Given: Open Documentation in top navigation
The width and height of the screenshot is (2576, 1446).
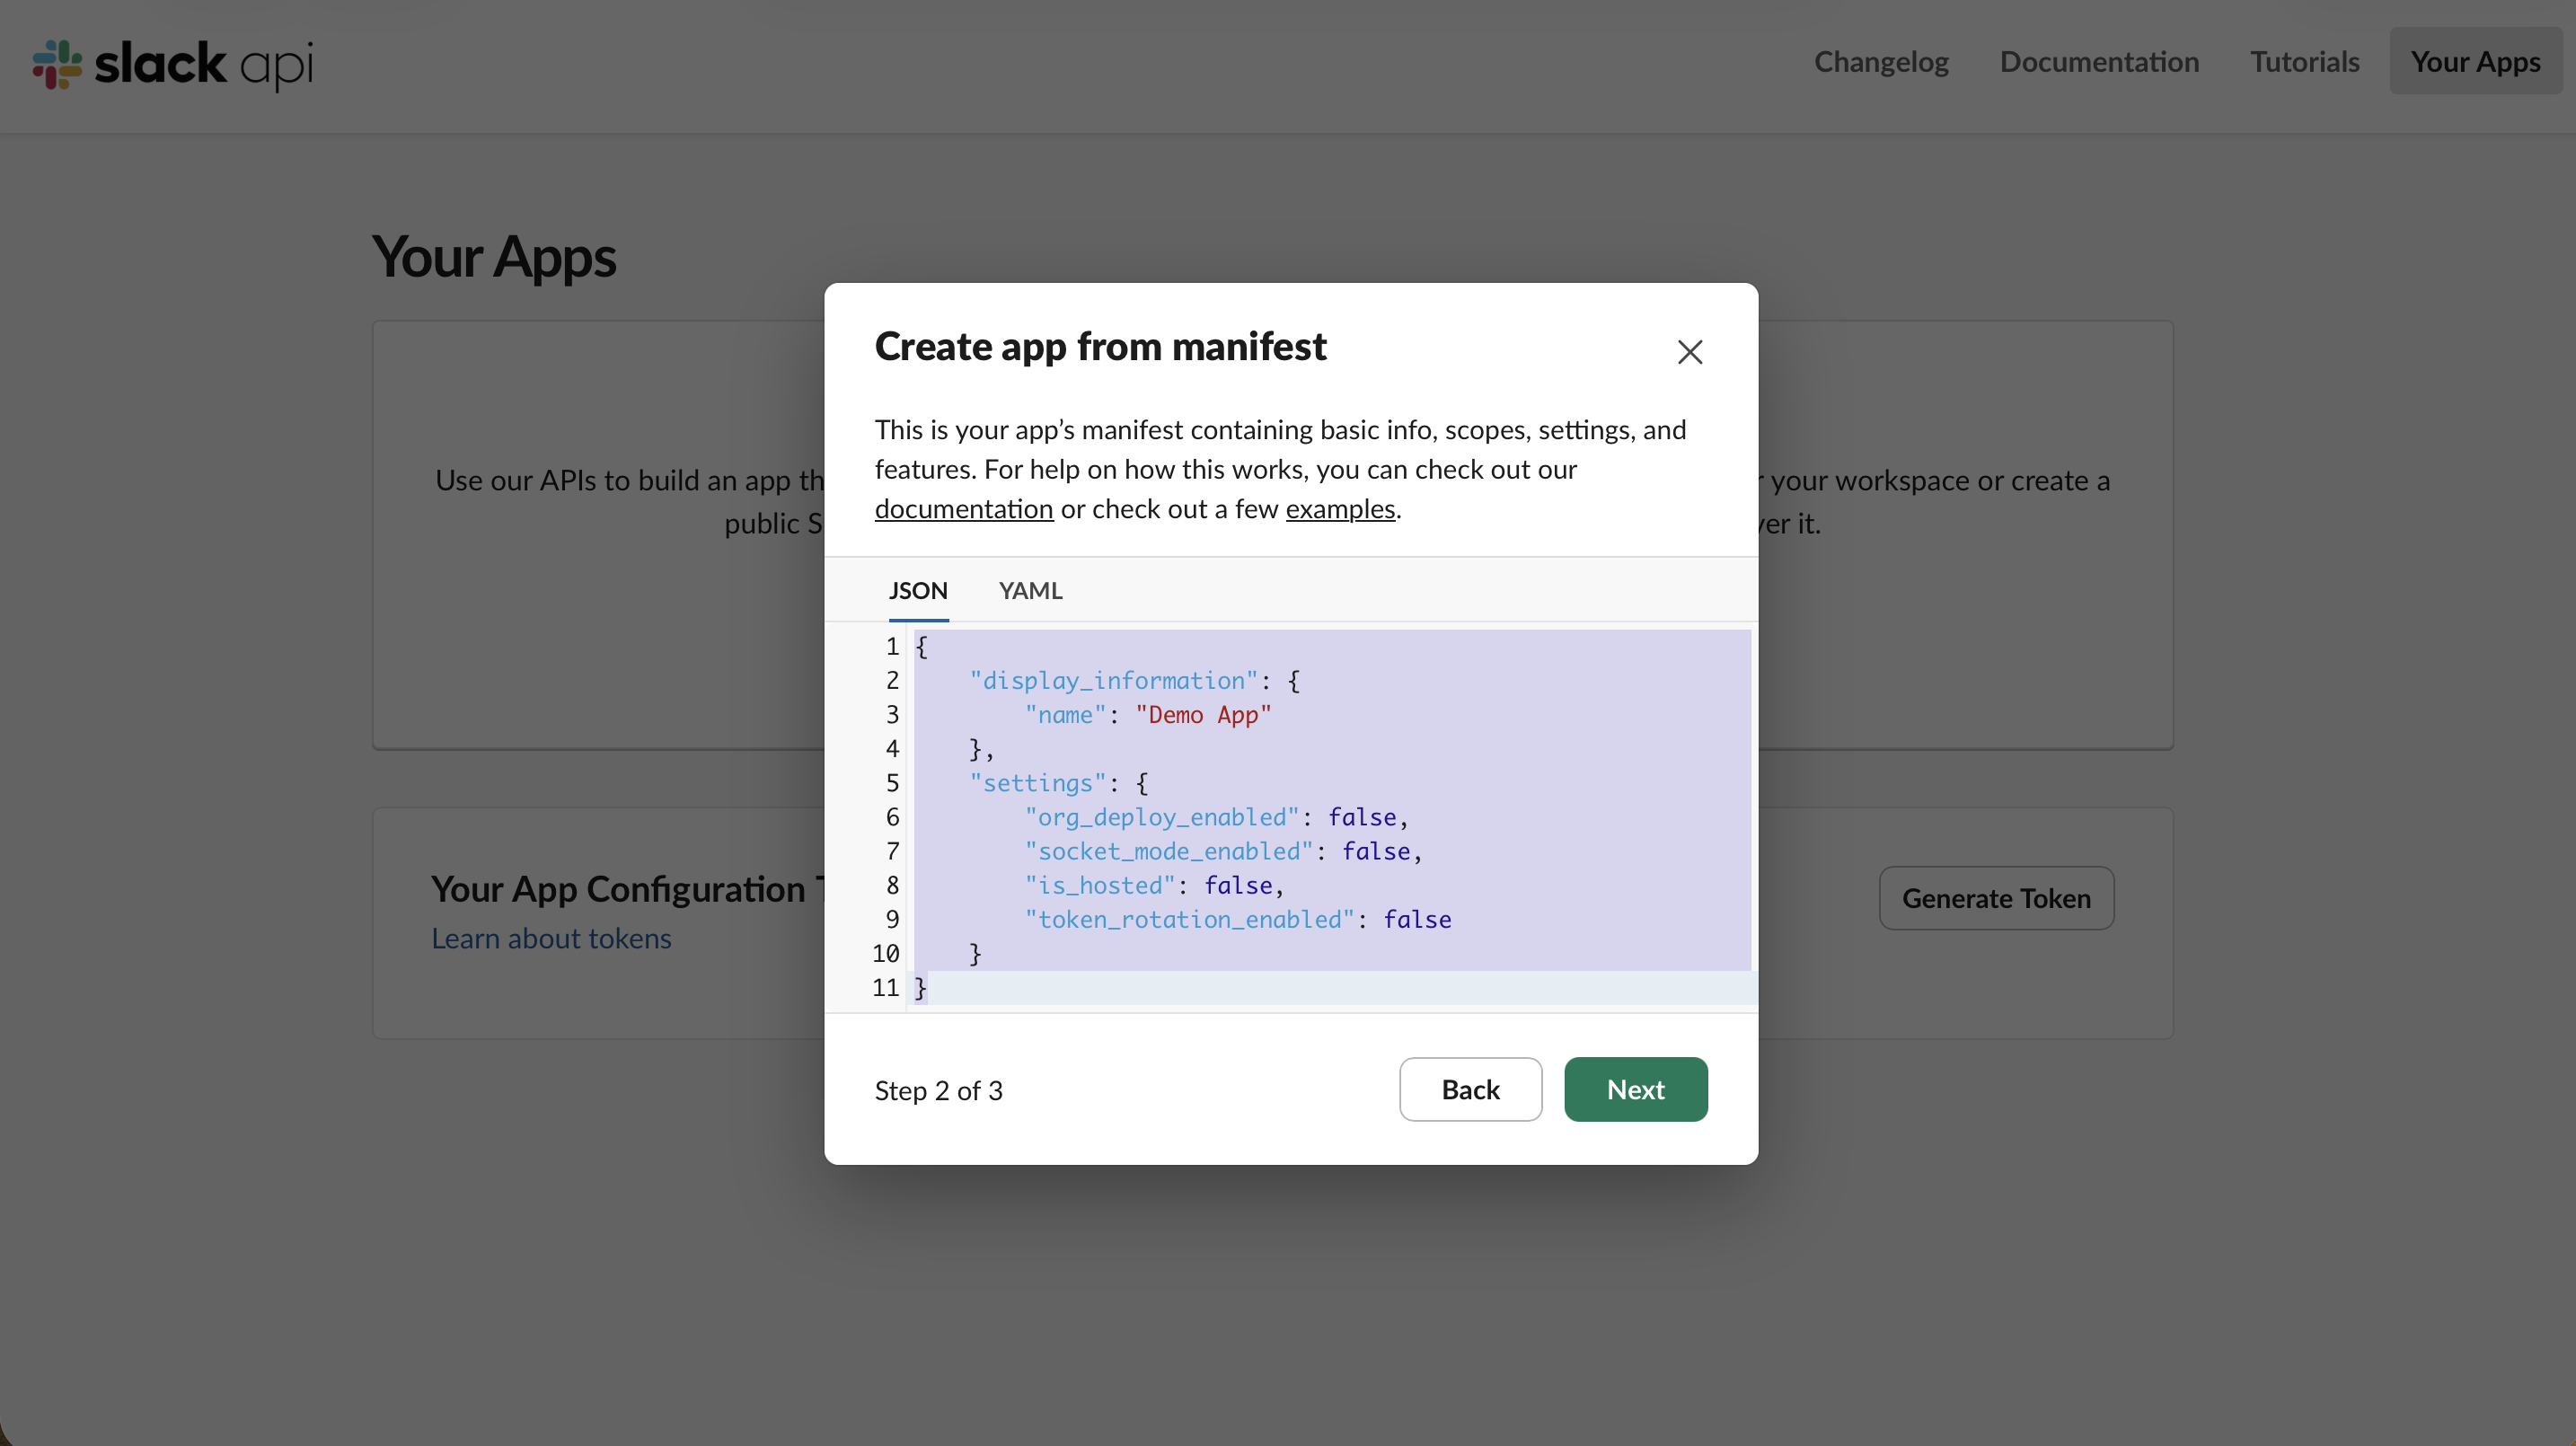Looking at the screenshot, I should tap(2099, 61).
